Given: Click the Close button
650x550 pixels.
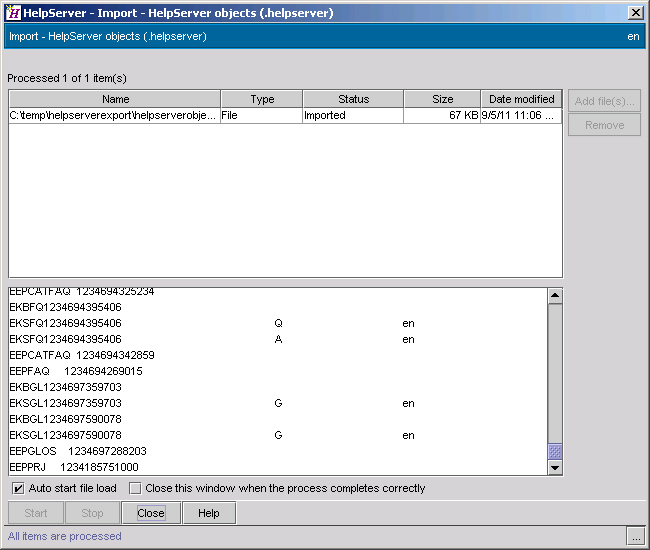Looking at the screenshot, I should 151,513.
